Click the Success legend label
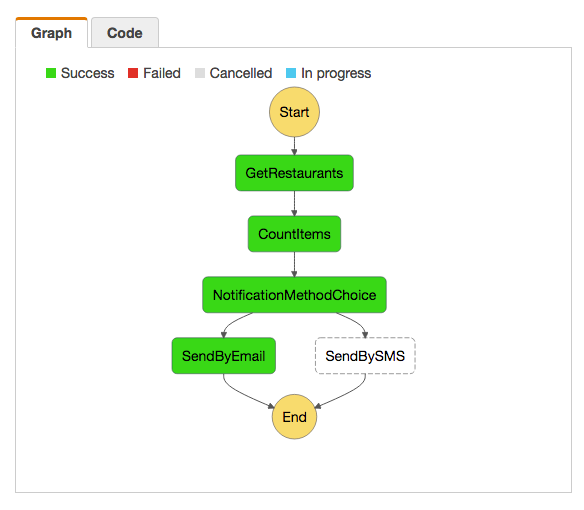 coord(88,73)
